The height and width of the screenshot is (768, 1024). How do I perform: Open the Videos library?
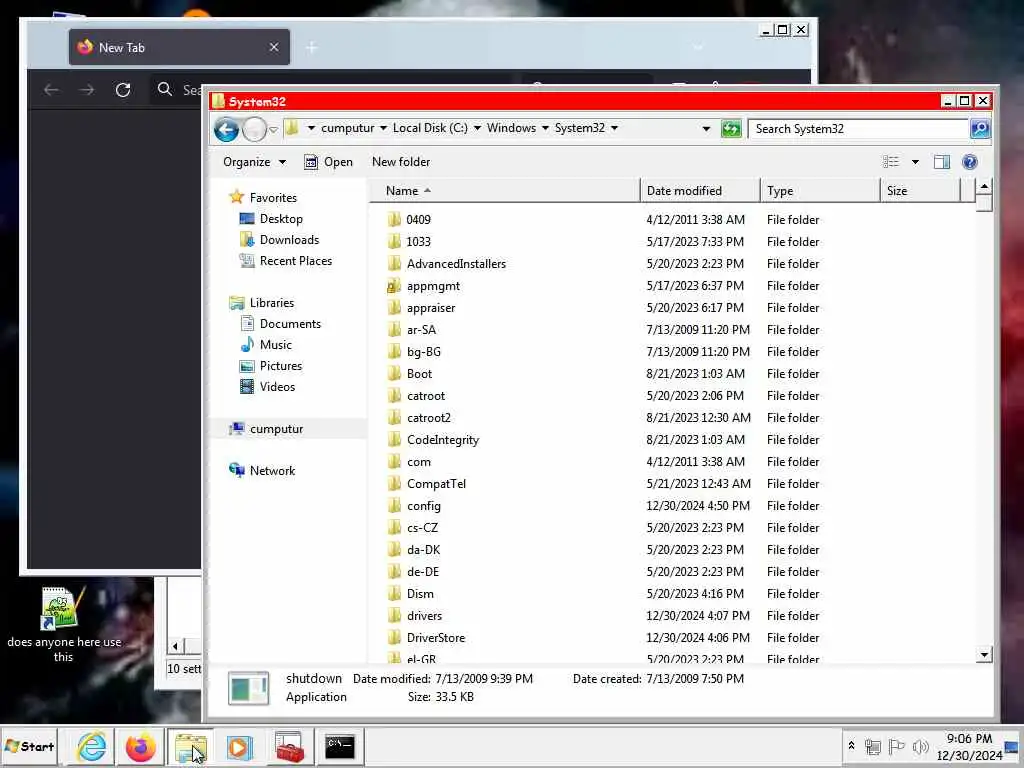click(x=277, y=387)
